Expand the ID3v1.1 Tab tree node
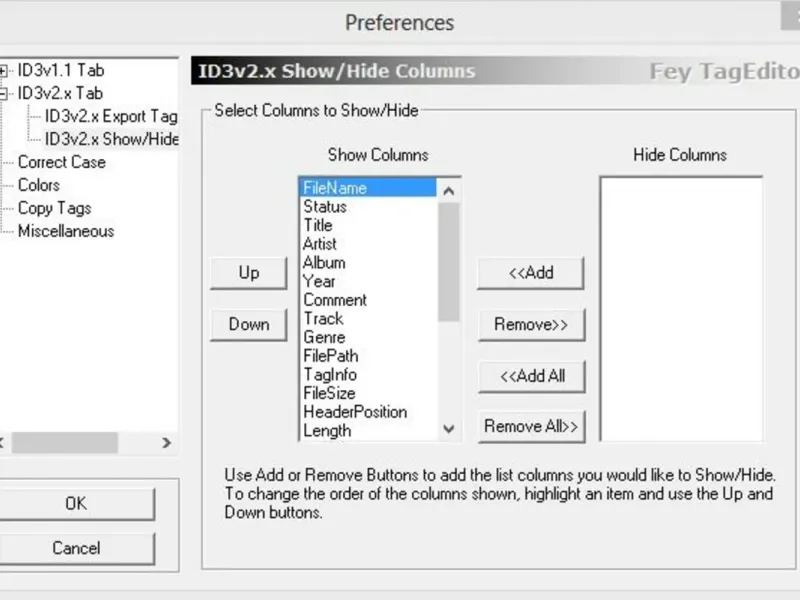Image resolution: width=800 pixels, height=600 pixels. 4,71
